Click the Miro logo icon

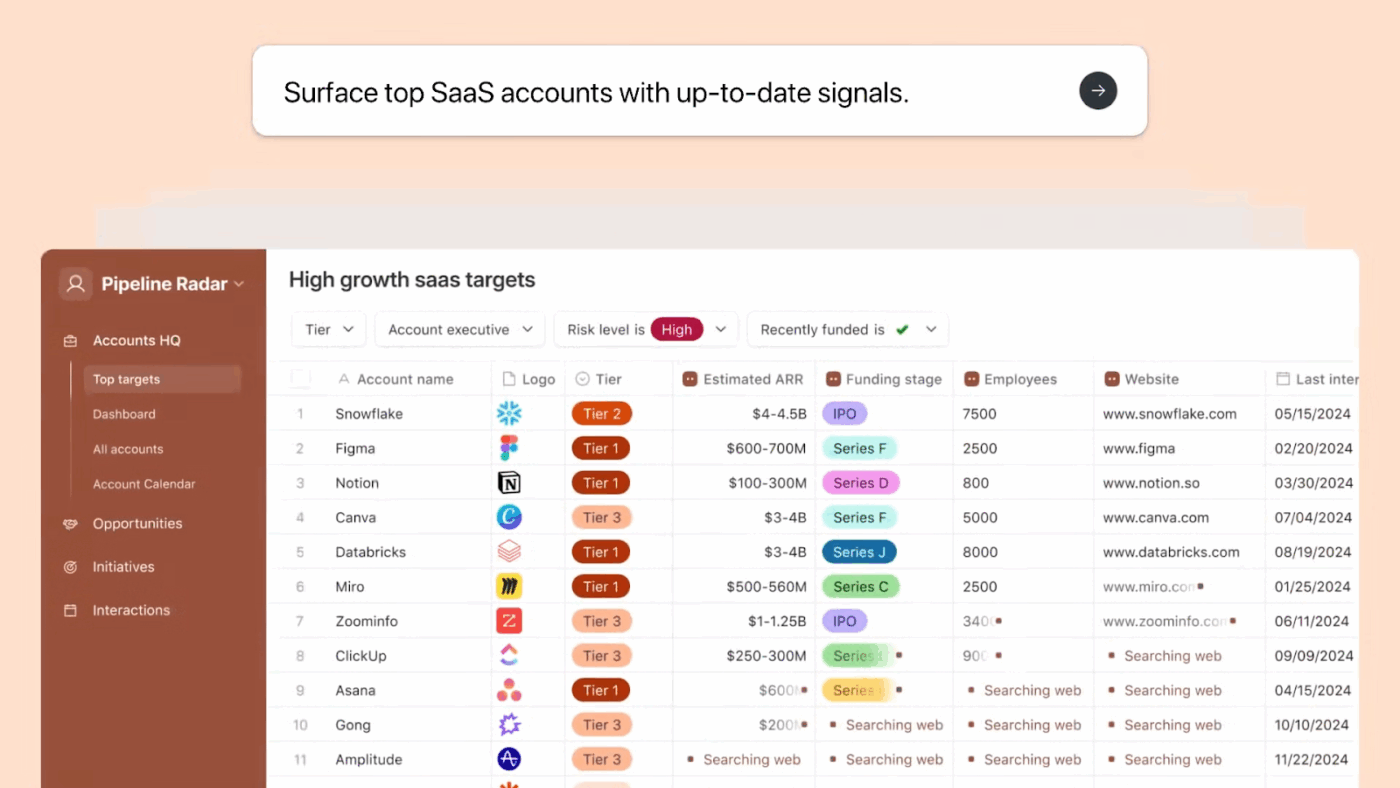tap(509, 586)
